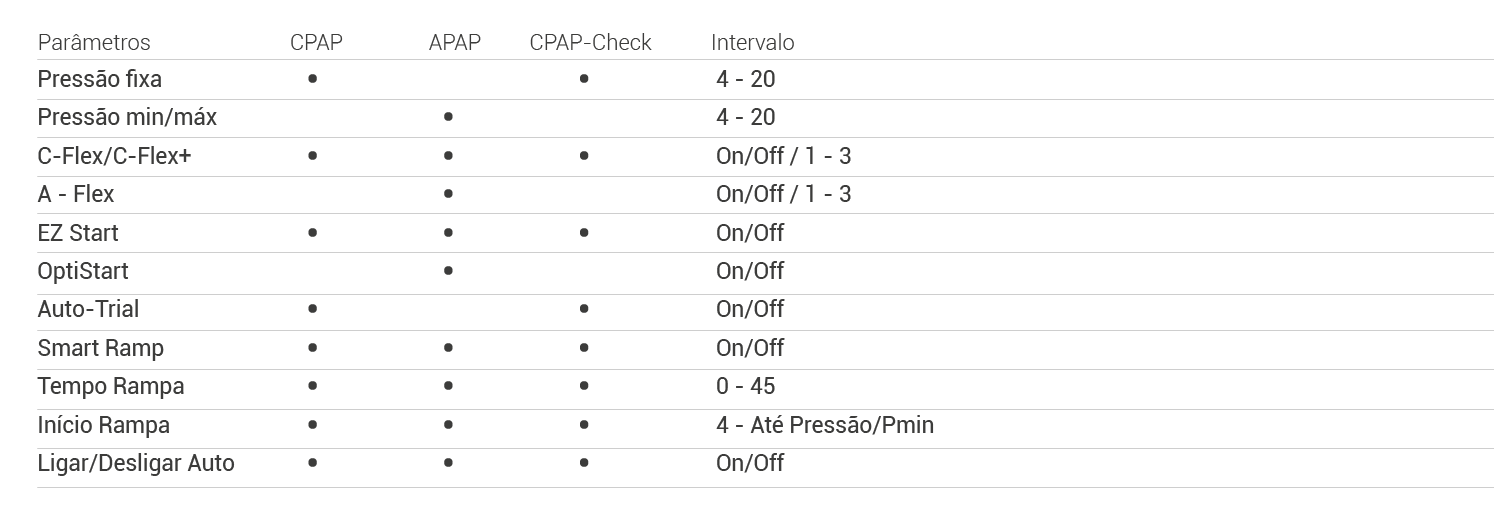Click the APAP column header
The height and width of the screenshot is (527, 1494).
tap(454, 43)
